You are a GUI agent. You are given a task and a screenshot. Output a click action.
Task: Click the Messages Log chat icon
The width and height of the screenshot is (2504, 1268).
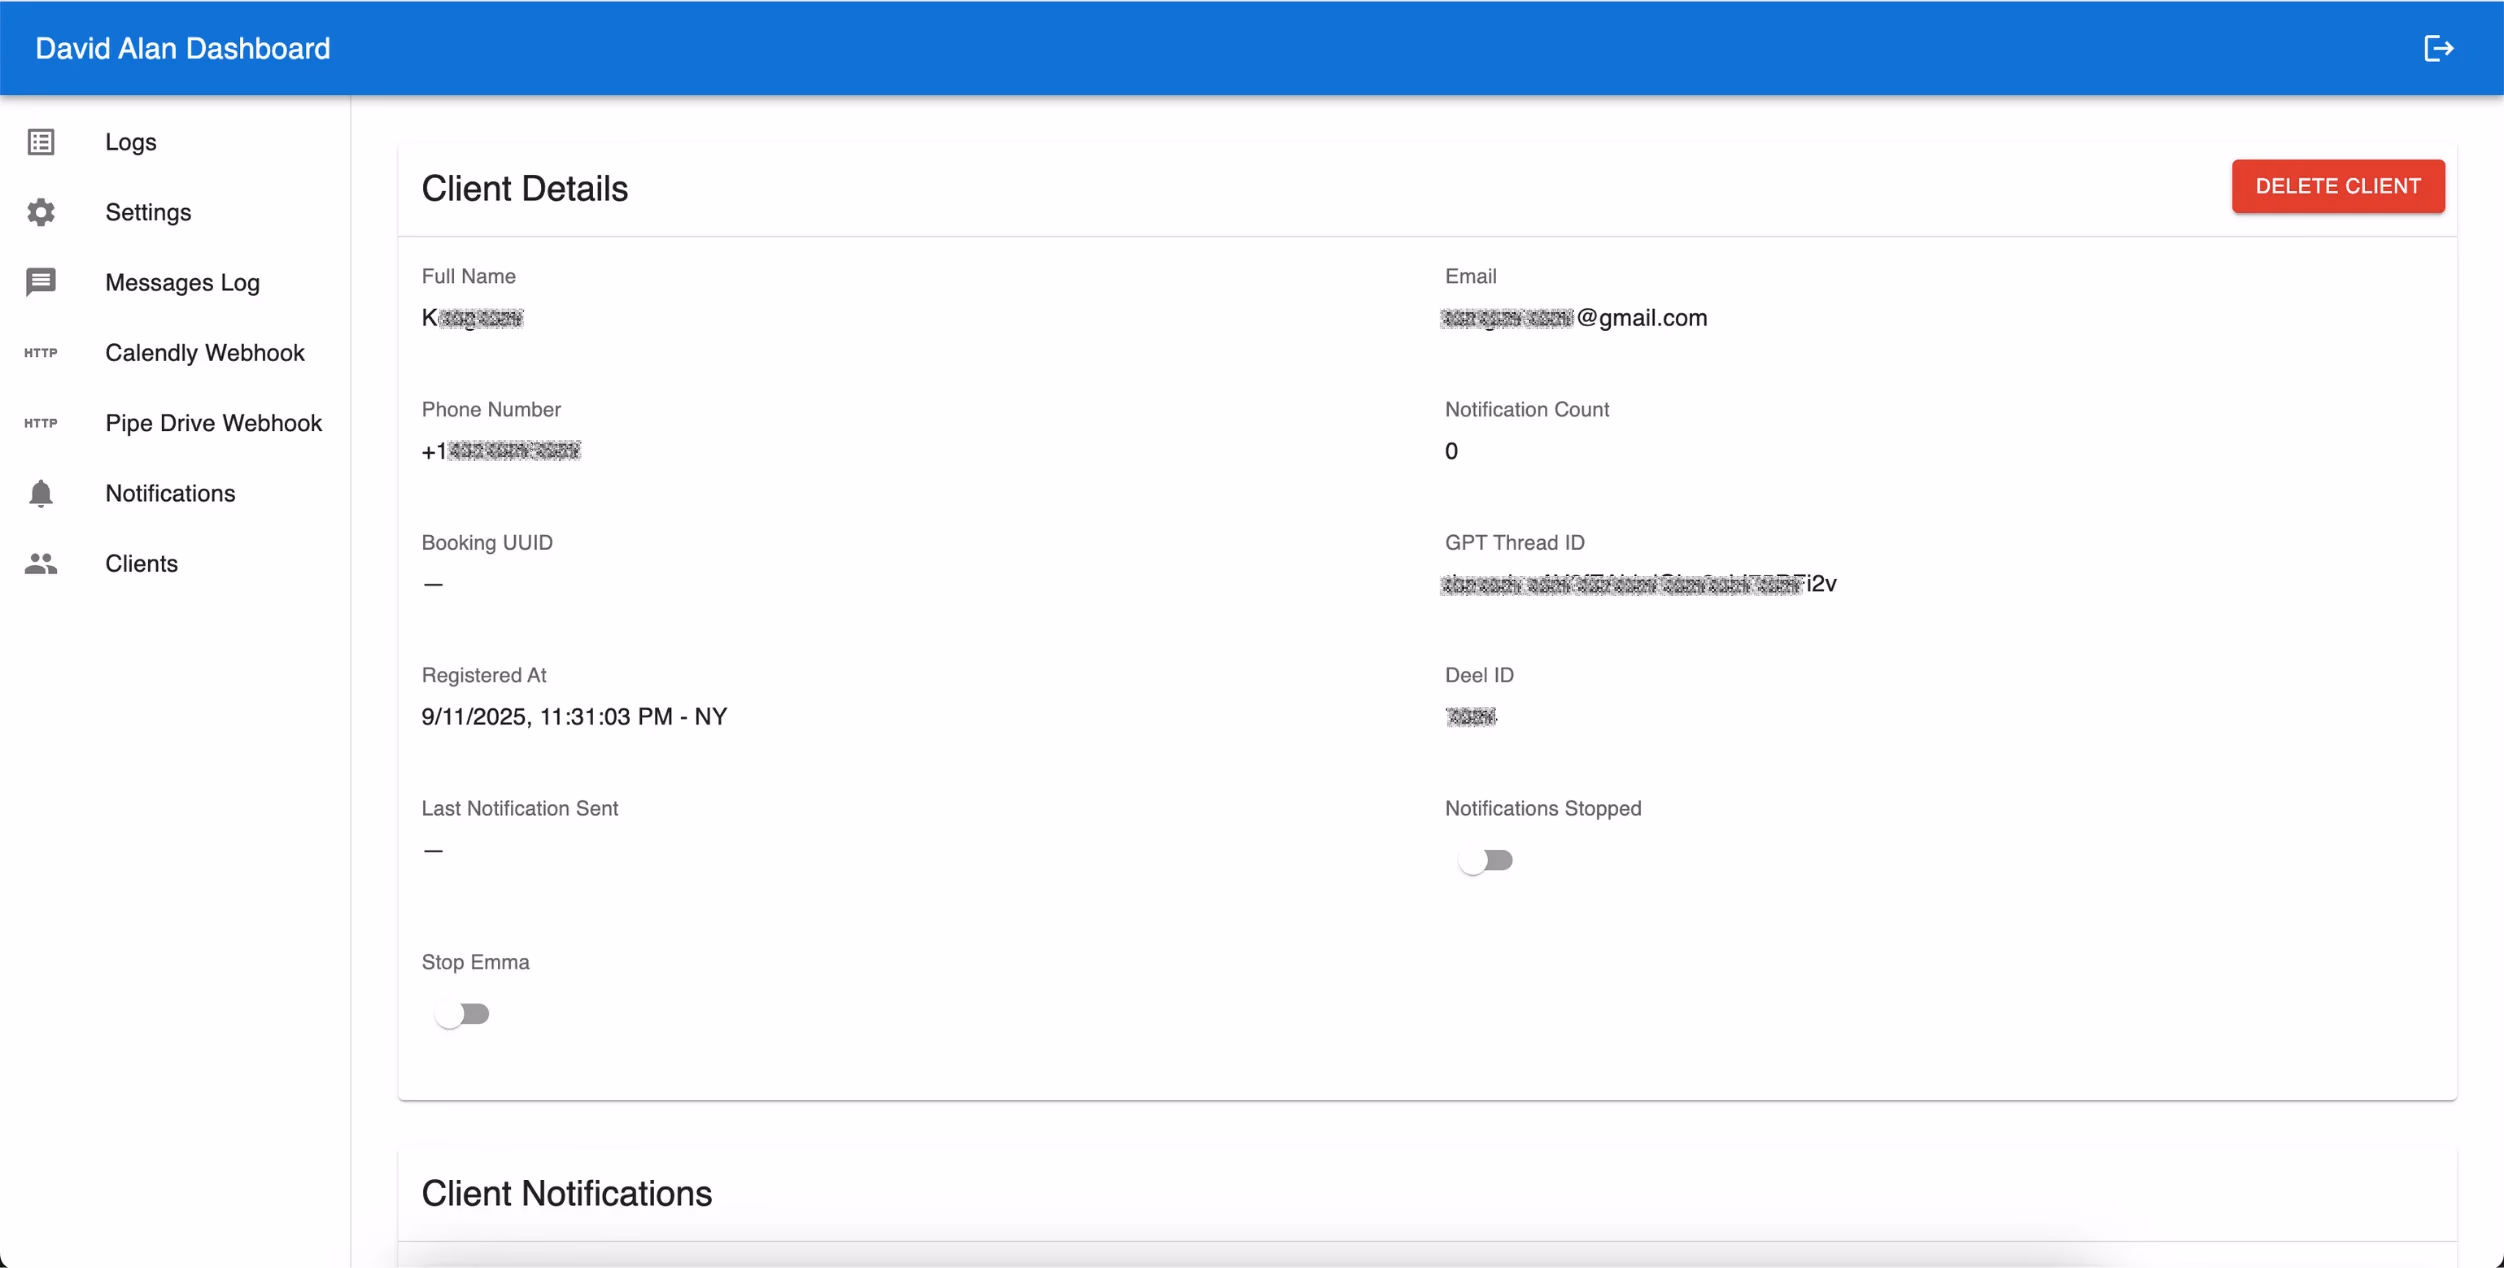click(x=41, y=282)
